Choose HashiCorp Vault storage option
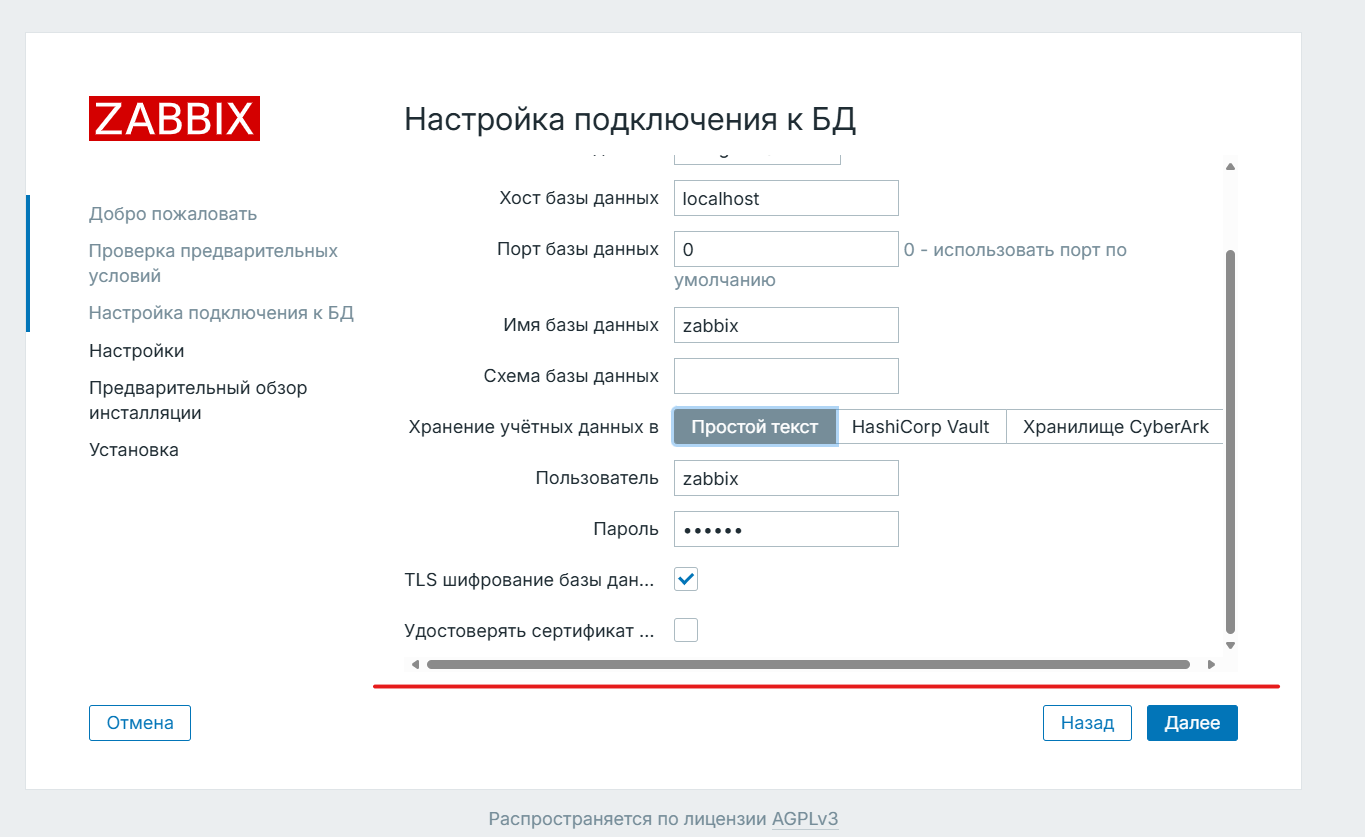 pos(920,427)
